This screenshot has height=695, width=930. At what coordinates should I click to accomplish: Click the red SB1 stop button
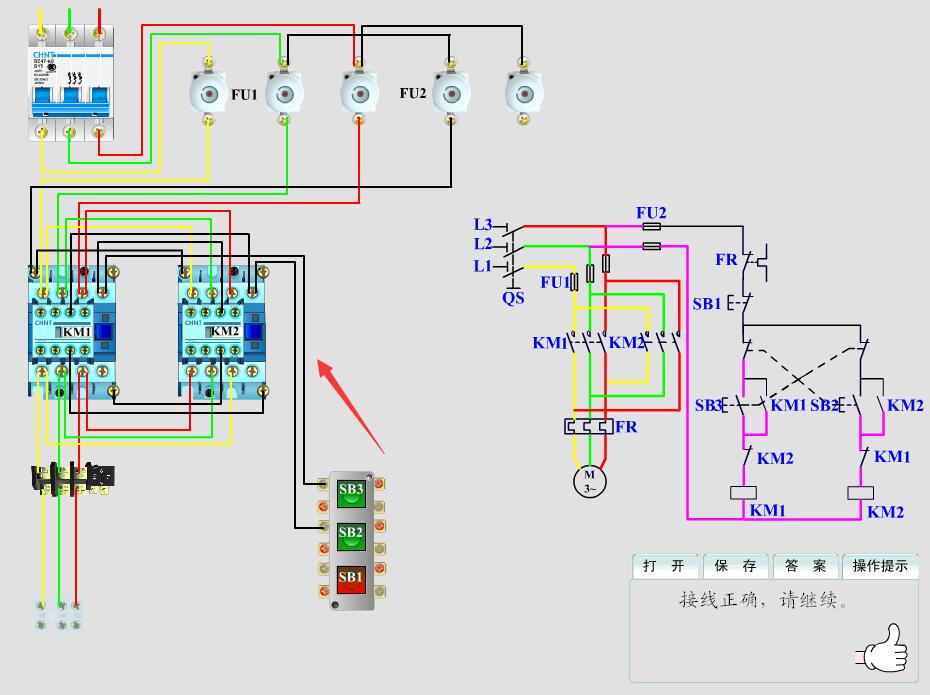coord(351,579)
